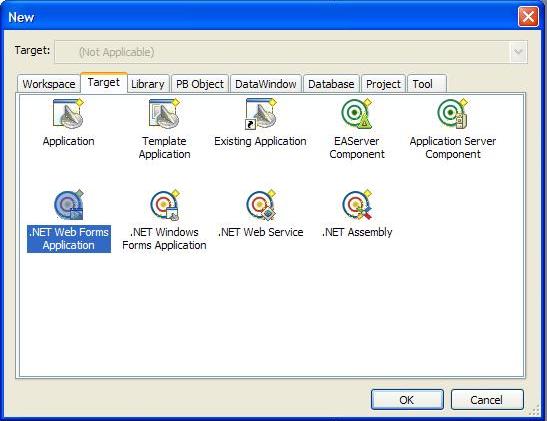Click the ".NET Assembly" label

point(357,232)
